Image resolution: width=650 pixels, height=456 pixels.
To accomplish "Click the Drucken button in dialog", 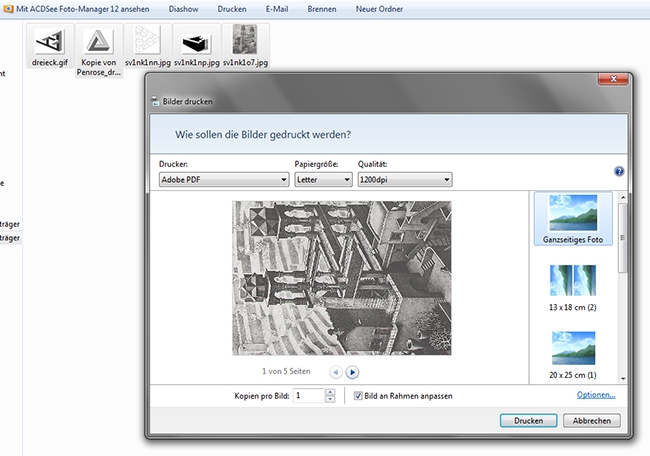I will tap(529, 420).
